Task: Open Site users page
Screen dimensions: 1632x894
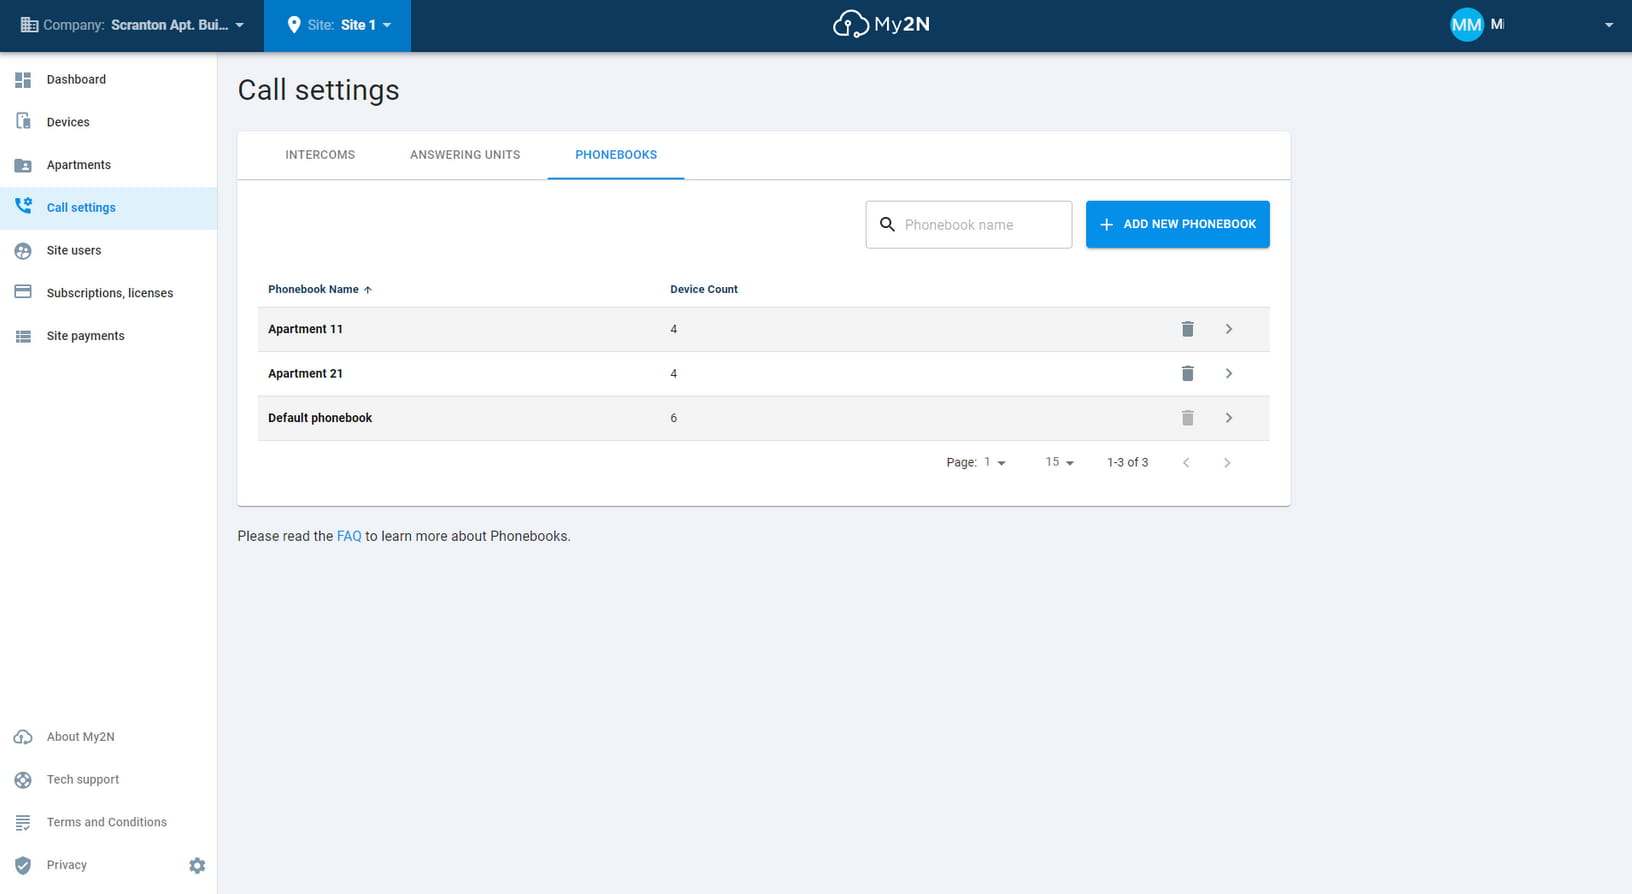Action: pos(108,250)
